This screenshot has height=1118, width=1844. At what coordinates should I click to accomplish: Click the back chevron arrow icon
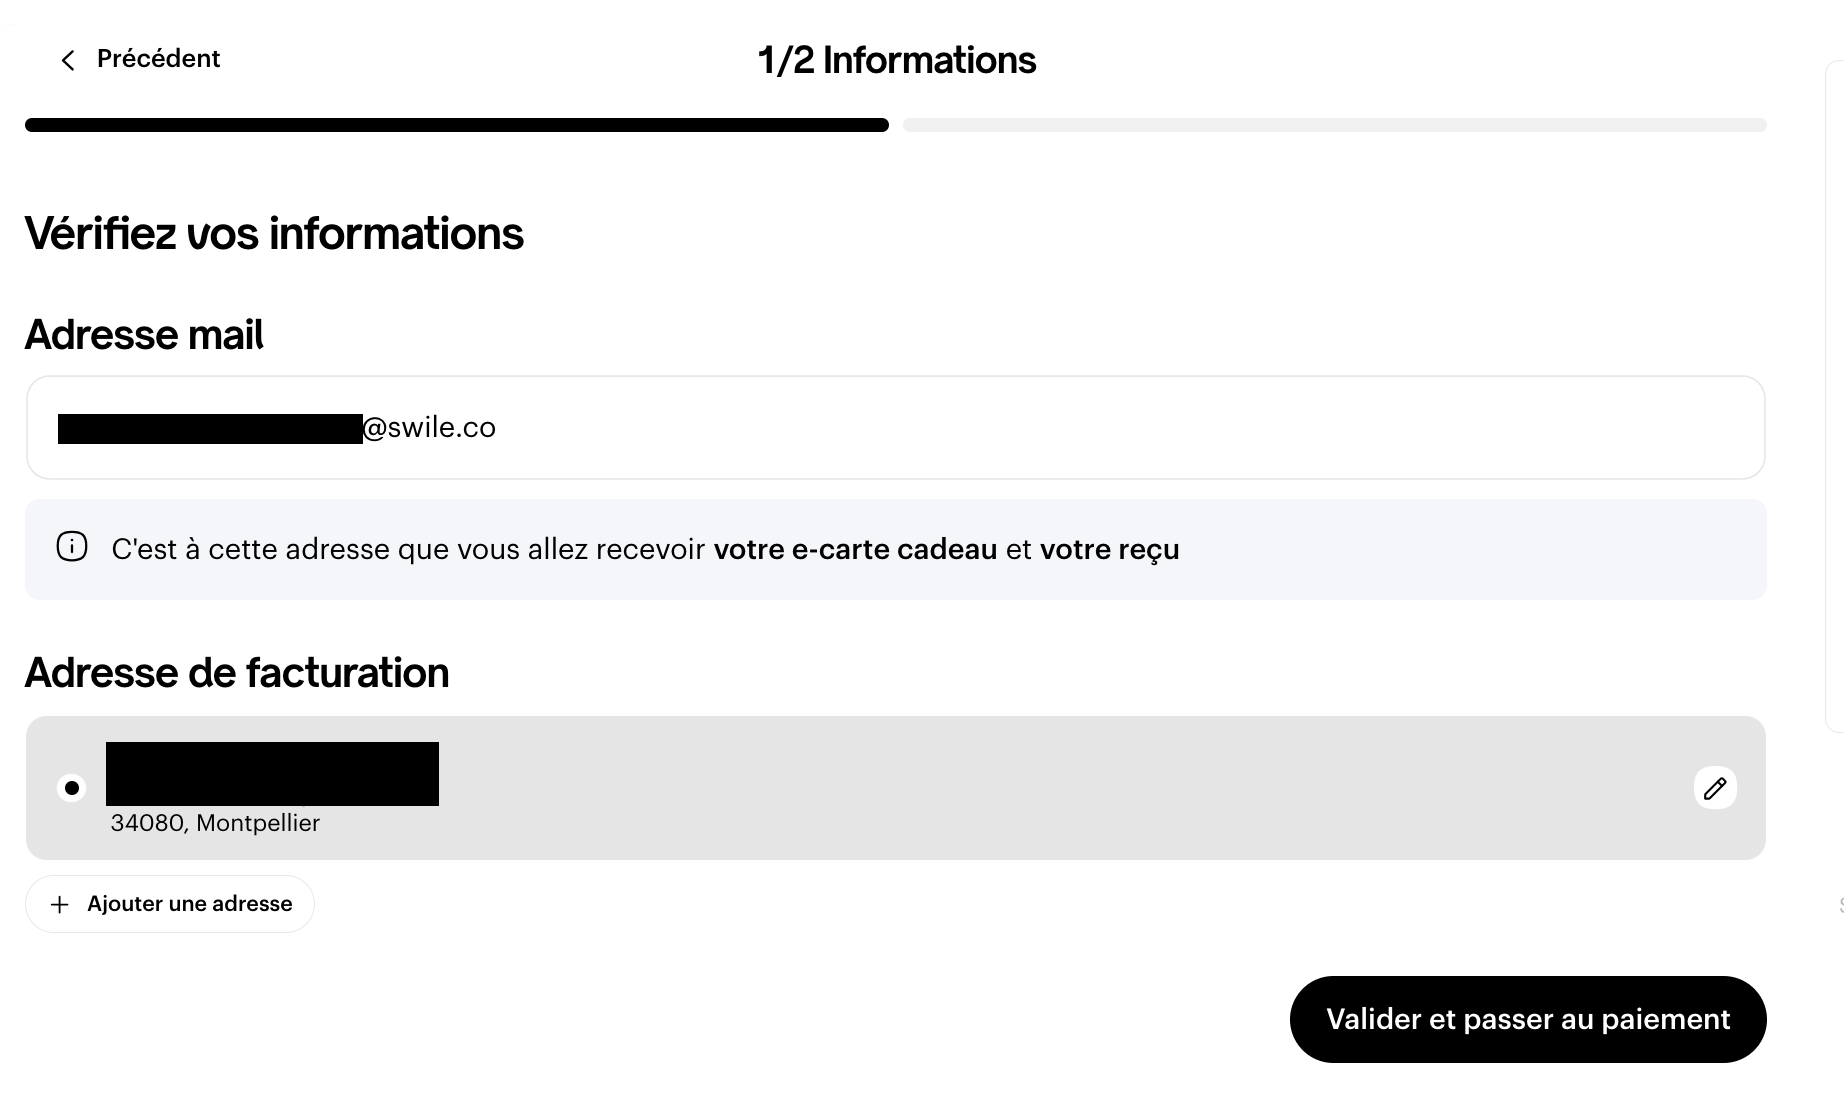68,61
